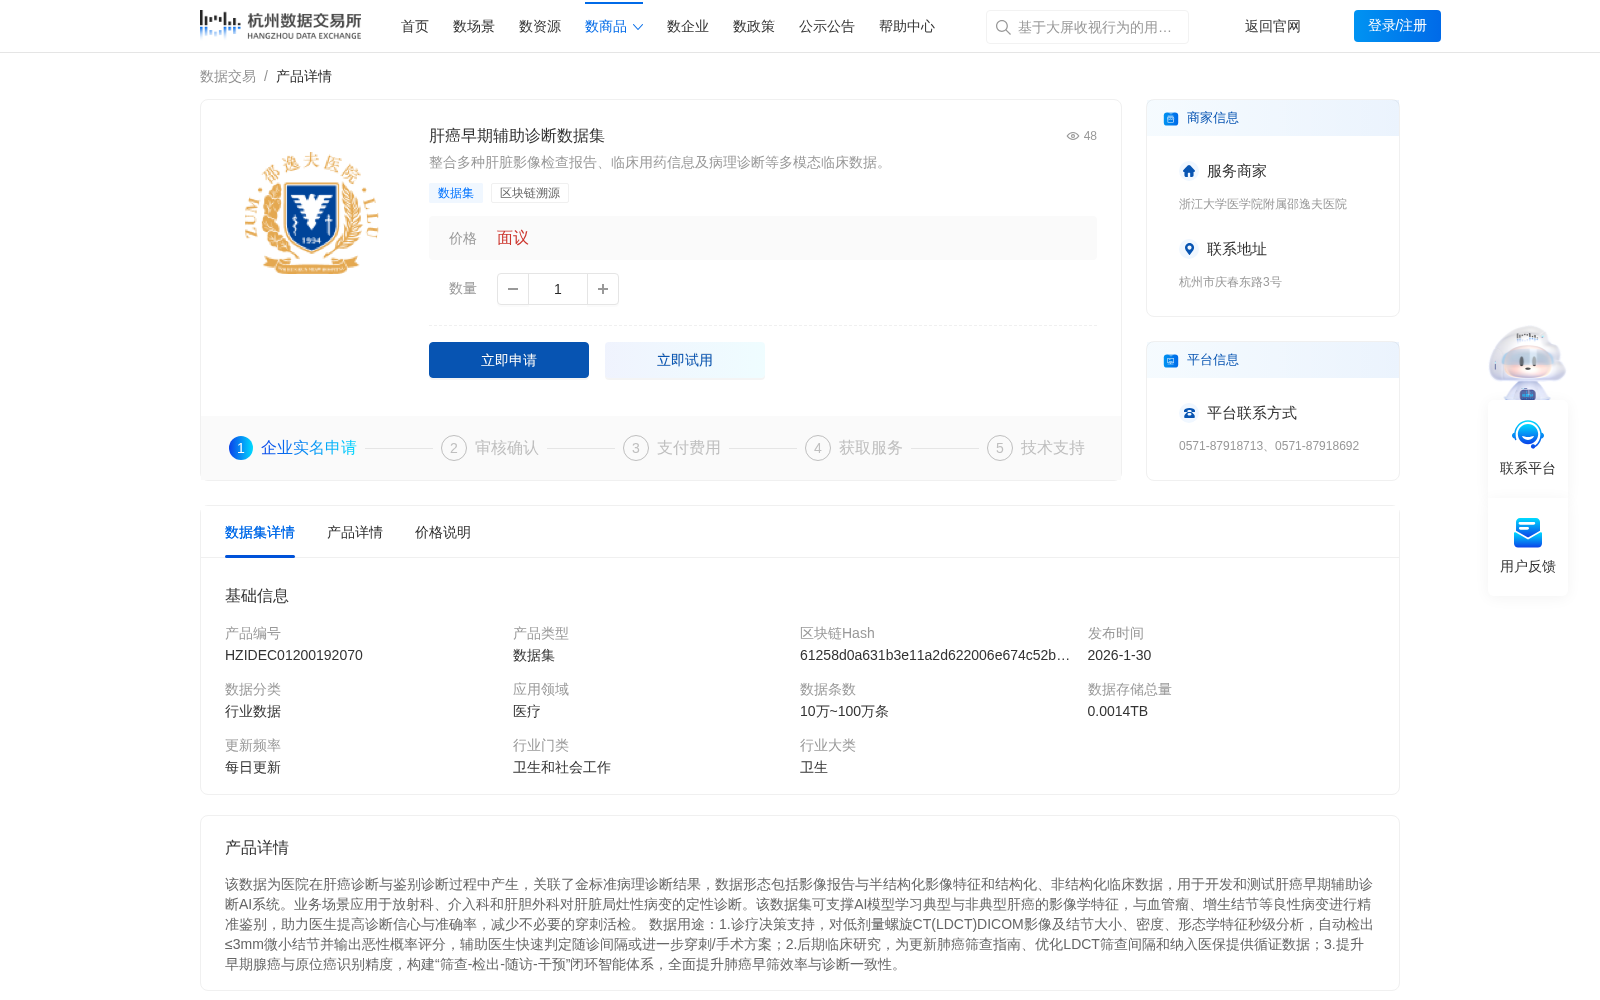This screenshot has height=1000, width=1600.
Task: Click the 立即试用 button
Action: [685, 360]
